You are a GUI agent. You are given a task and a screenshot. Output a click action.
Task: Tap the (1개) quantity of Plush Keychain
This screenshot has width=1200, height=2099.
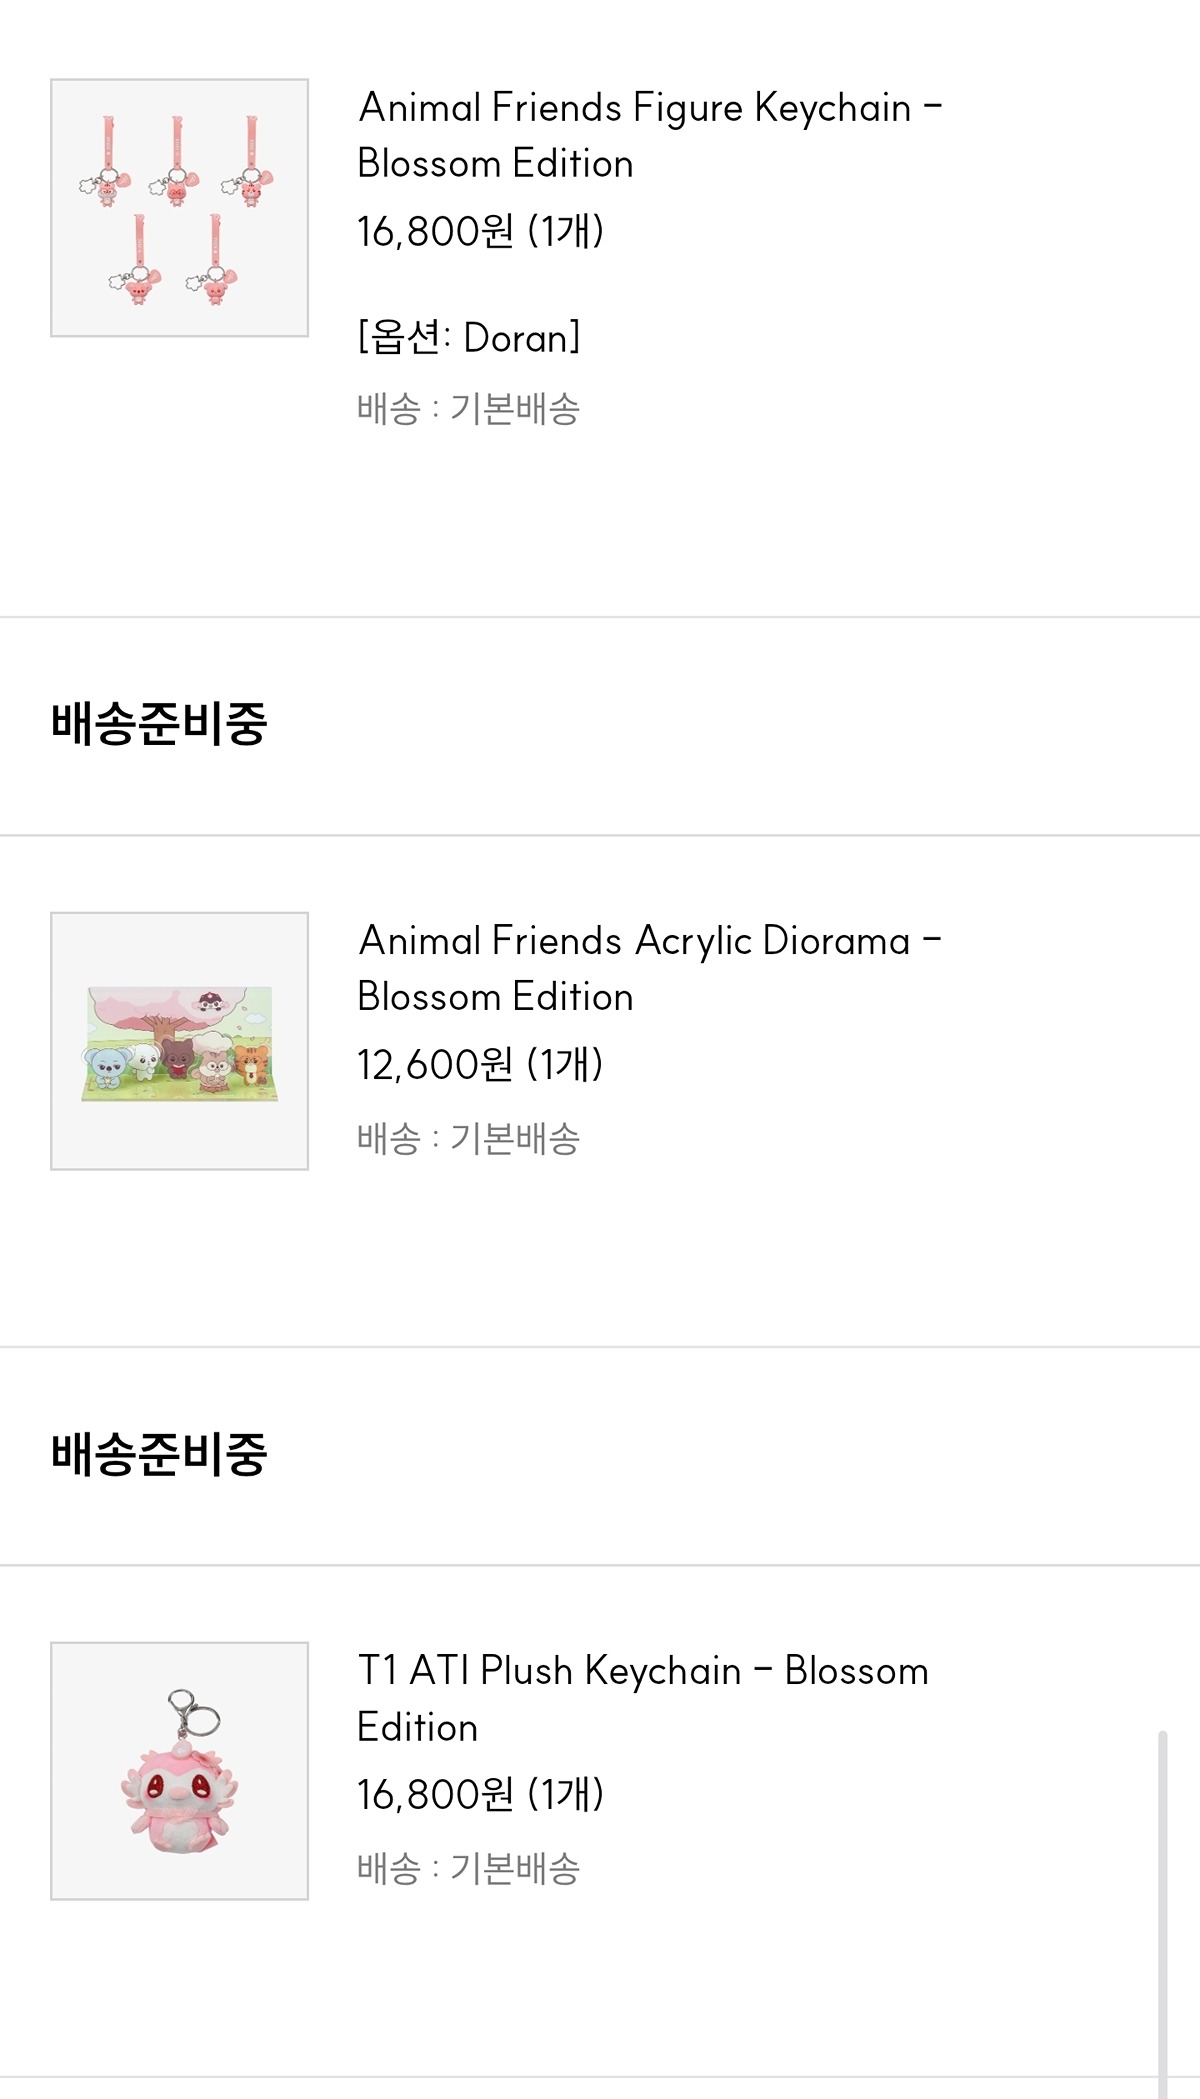565,1795
